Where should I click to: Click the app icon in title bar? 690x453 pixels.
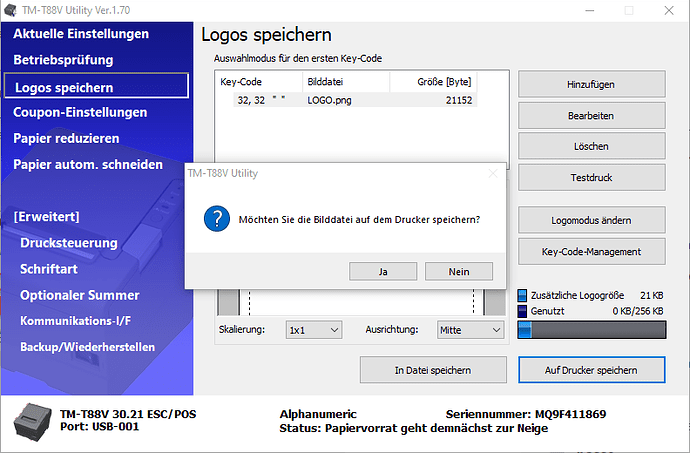click(10, 10)
